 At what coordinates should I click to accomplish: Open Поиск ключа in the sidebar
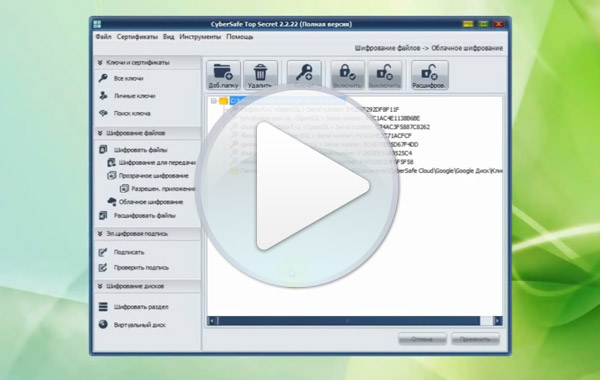point(125,113)
